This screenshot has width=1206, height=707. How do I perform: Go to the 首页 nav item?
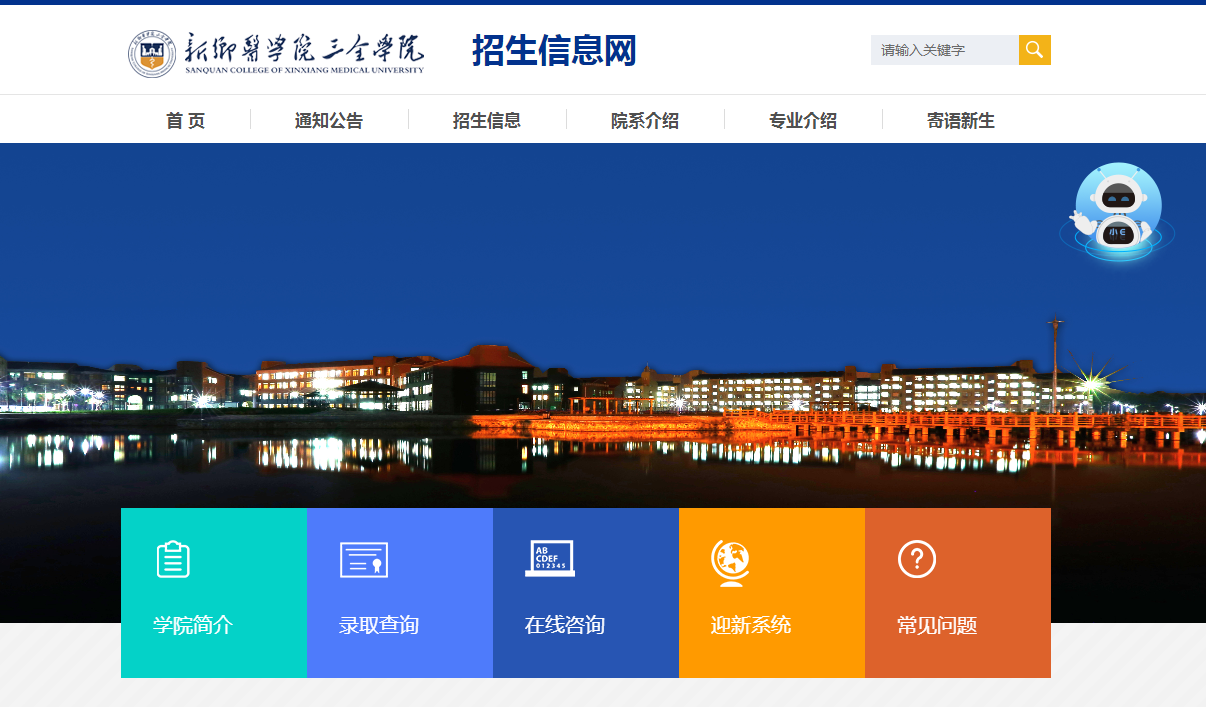click(x=185, y=121)
